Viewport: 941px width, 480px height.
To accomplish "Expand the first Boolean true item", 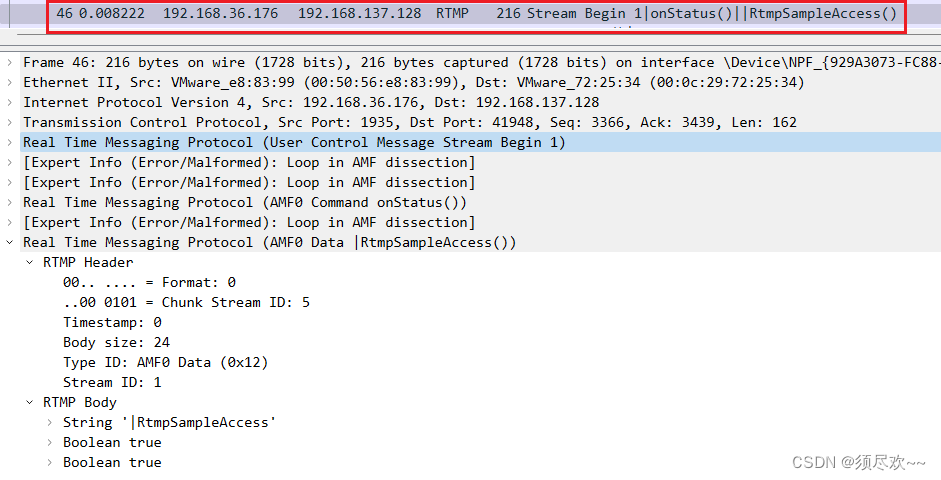I will (50, 443).
